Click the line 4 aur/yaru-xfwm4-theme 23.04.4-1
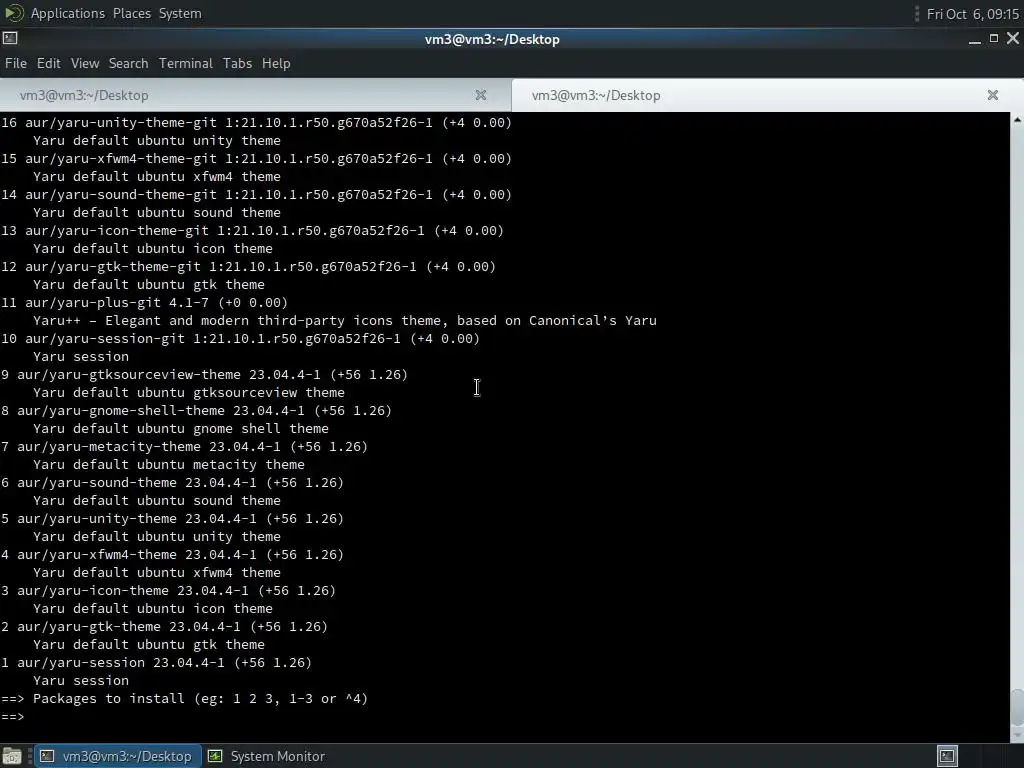 click(172, 554)
